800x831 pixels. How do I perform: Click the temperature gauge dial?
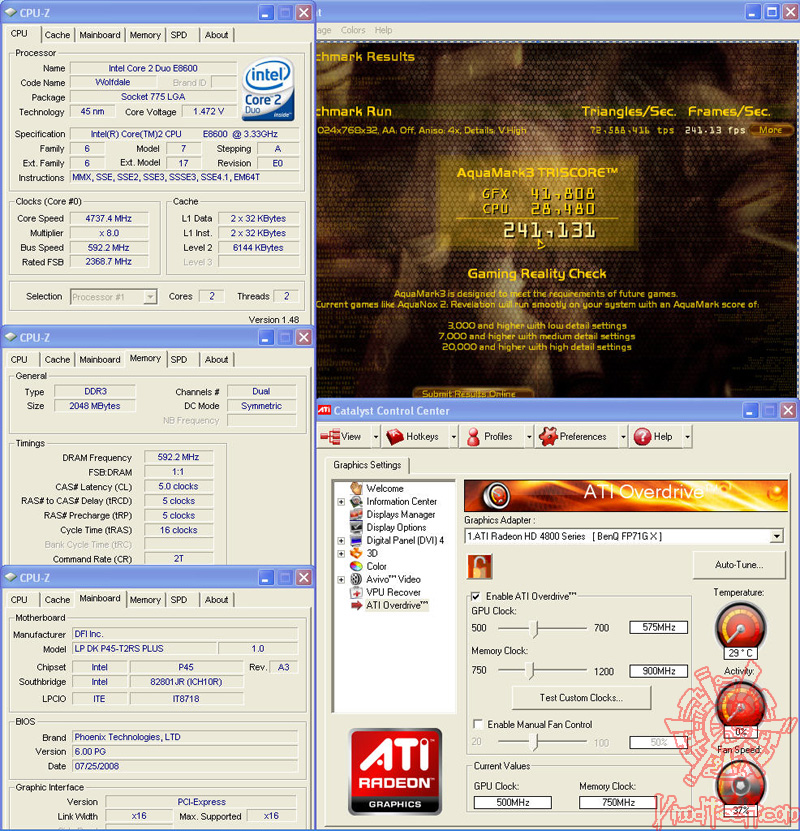coord(740,626)
